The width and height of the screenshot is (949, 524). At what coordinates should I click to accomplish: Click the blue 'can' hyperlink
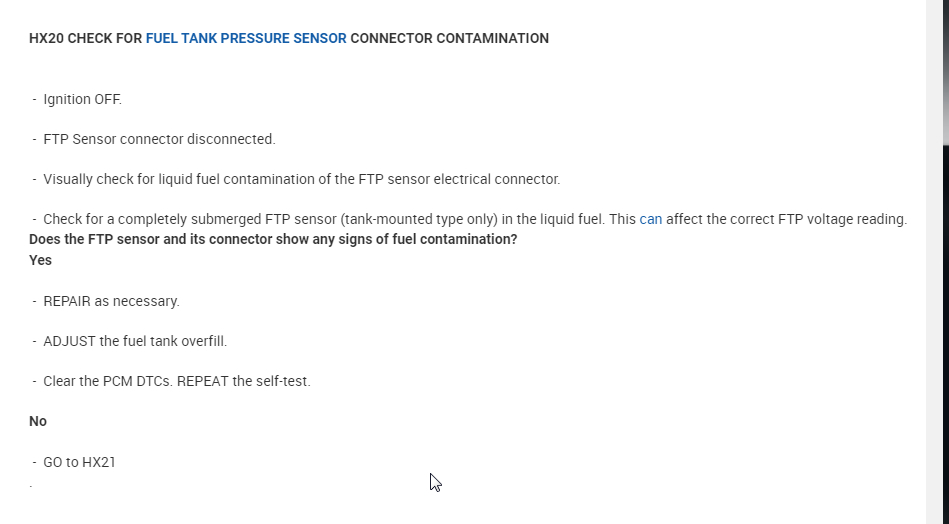click(x=650, y=220)
